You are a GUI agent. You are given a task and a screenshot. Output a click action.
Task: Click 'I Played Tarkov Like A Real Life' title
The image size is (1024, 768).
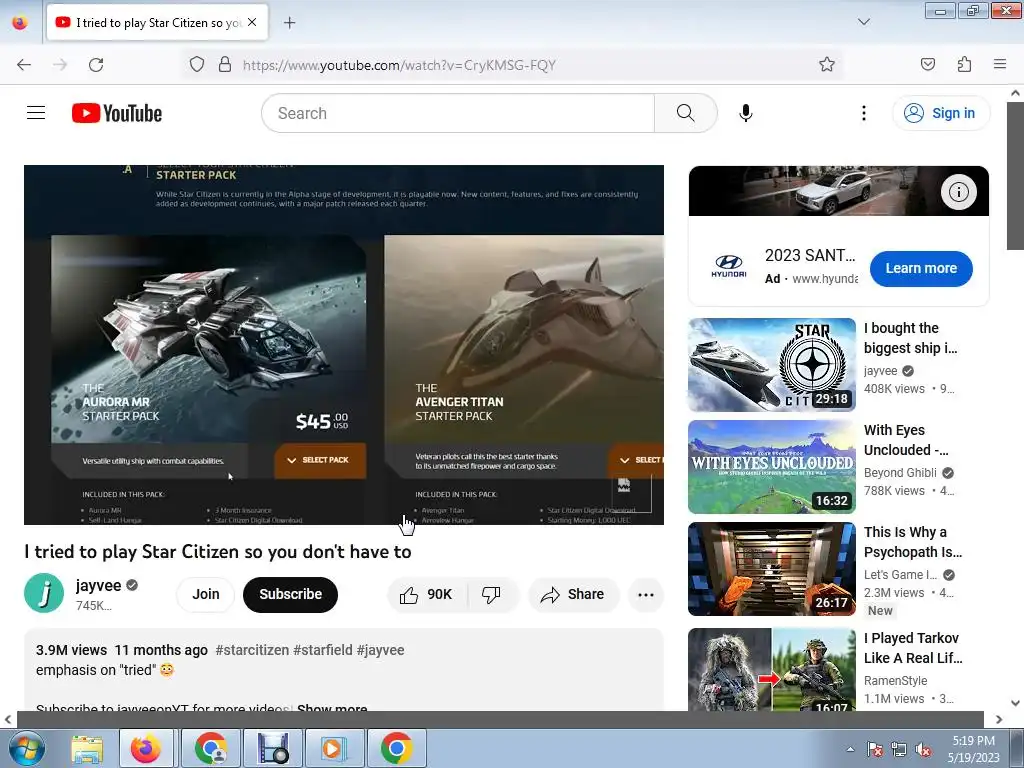(x=913, y=648)
